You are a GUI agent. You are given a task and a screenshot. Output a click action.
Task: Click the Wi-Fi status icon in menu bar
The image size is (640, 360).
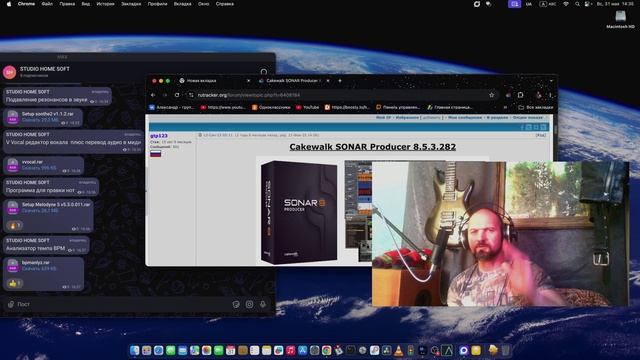(566, 4)
